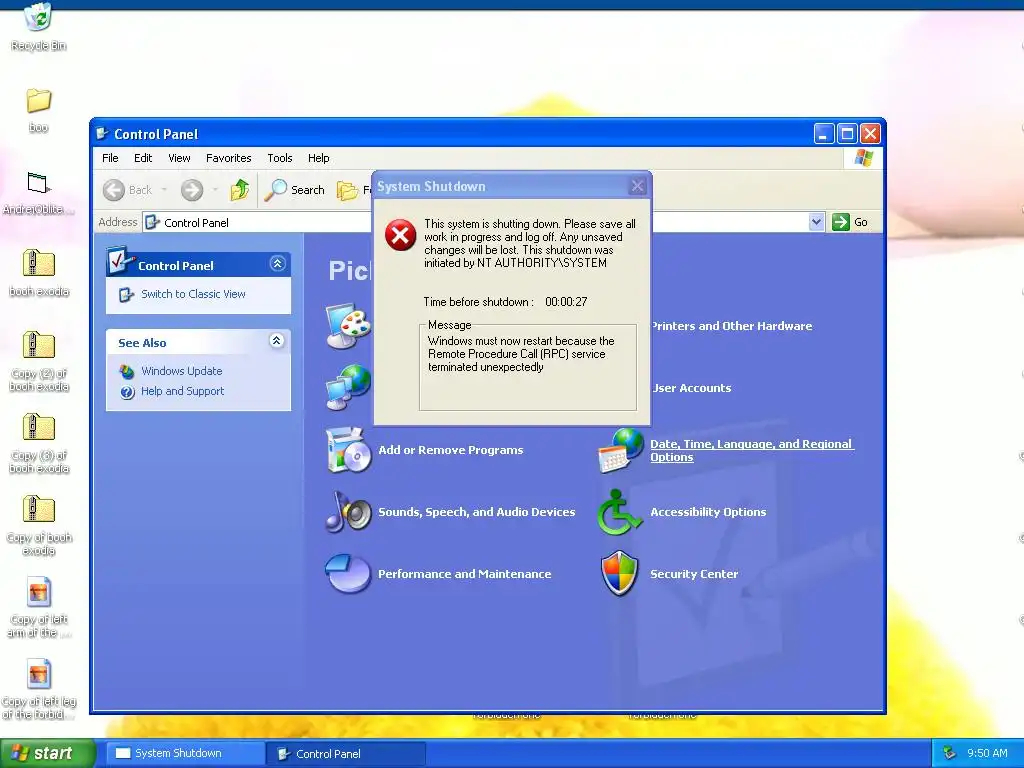The width and height of the screenshot is (1024, 768).
Task: Close the System Shutdown dialog
Action: [637, 187]
